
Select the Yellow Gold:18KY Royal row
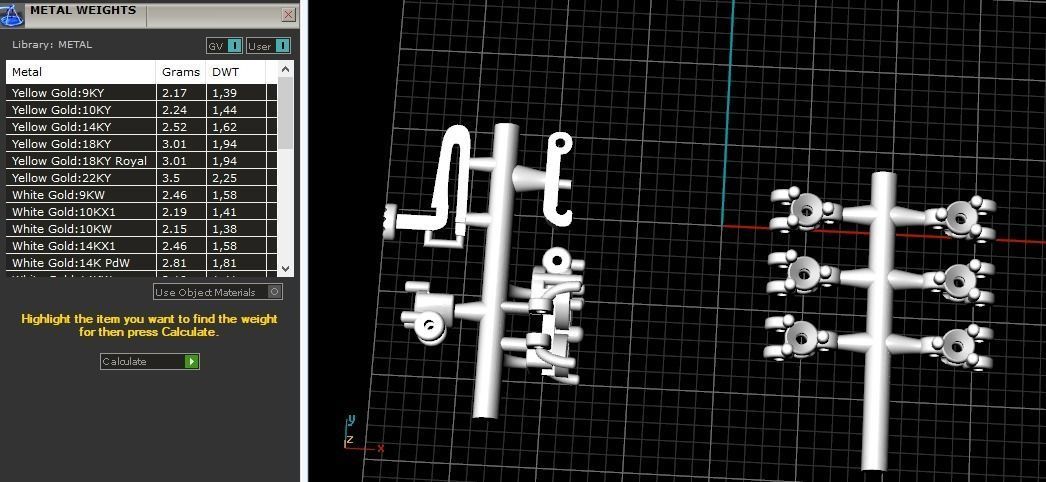coord(141,161)
